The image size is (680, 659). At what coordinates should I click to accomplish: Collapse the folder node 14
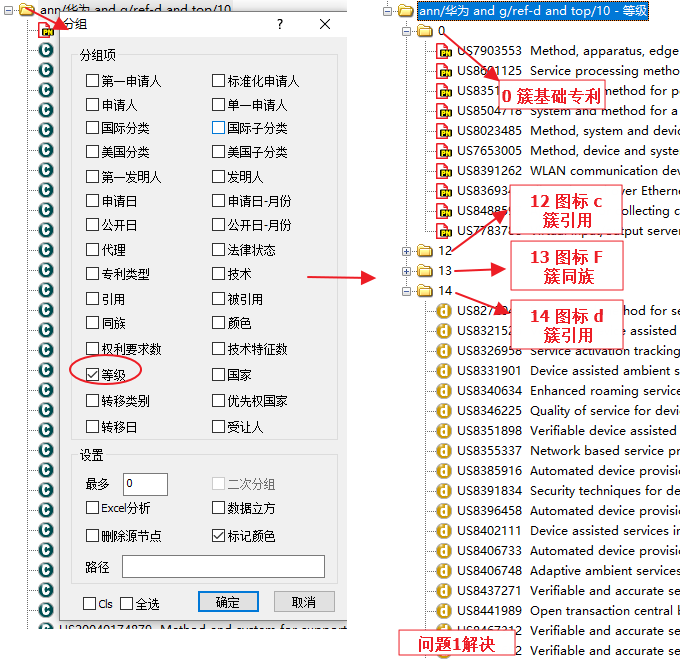tap(407, 291)
